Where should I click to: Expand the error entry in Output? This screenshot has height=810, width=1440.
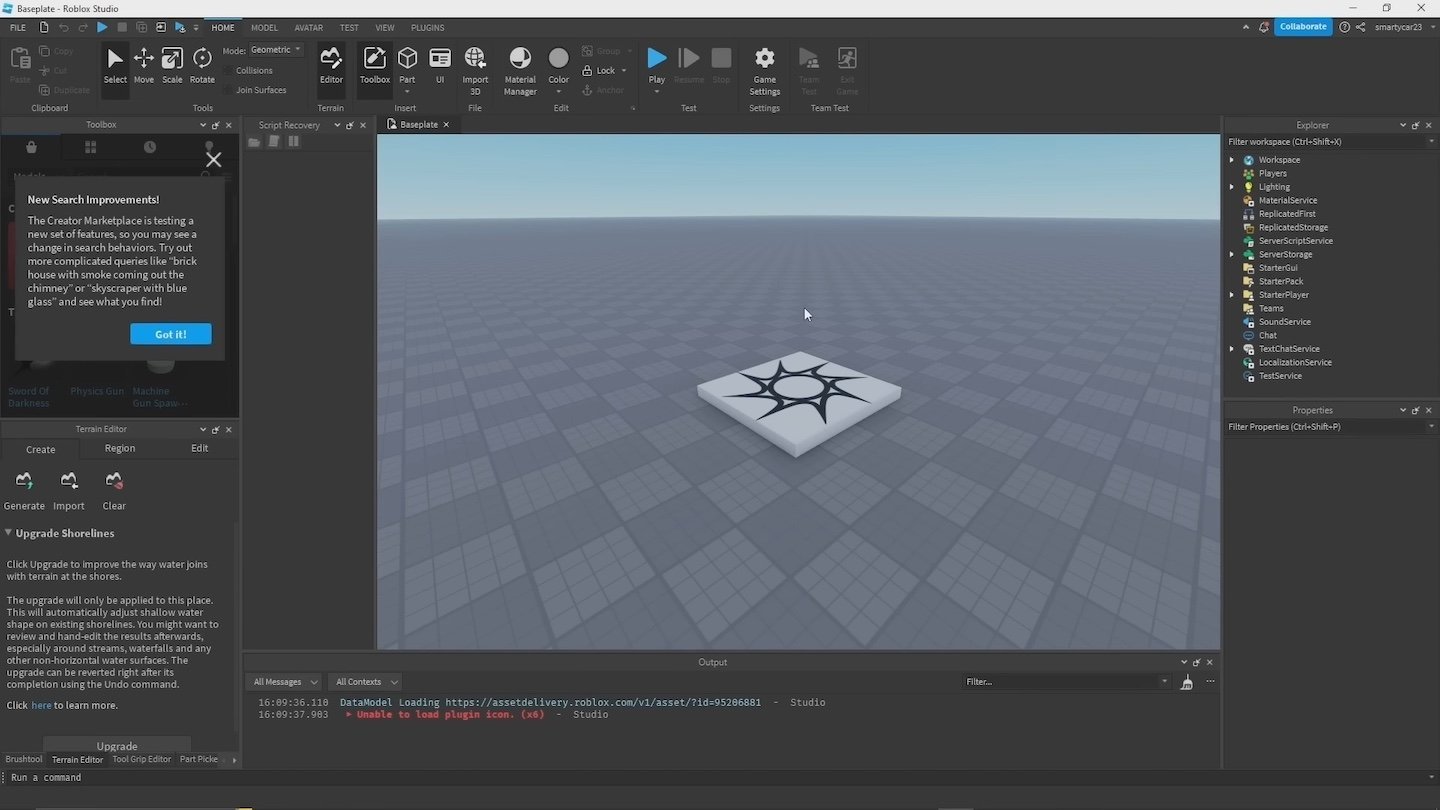pyautogui.click(x=349, y=715)
